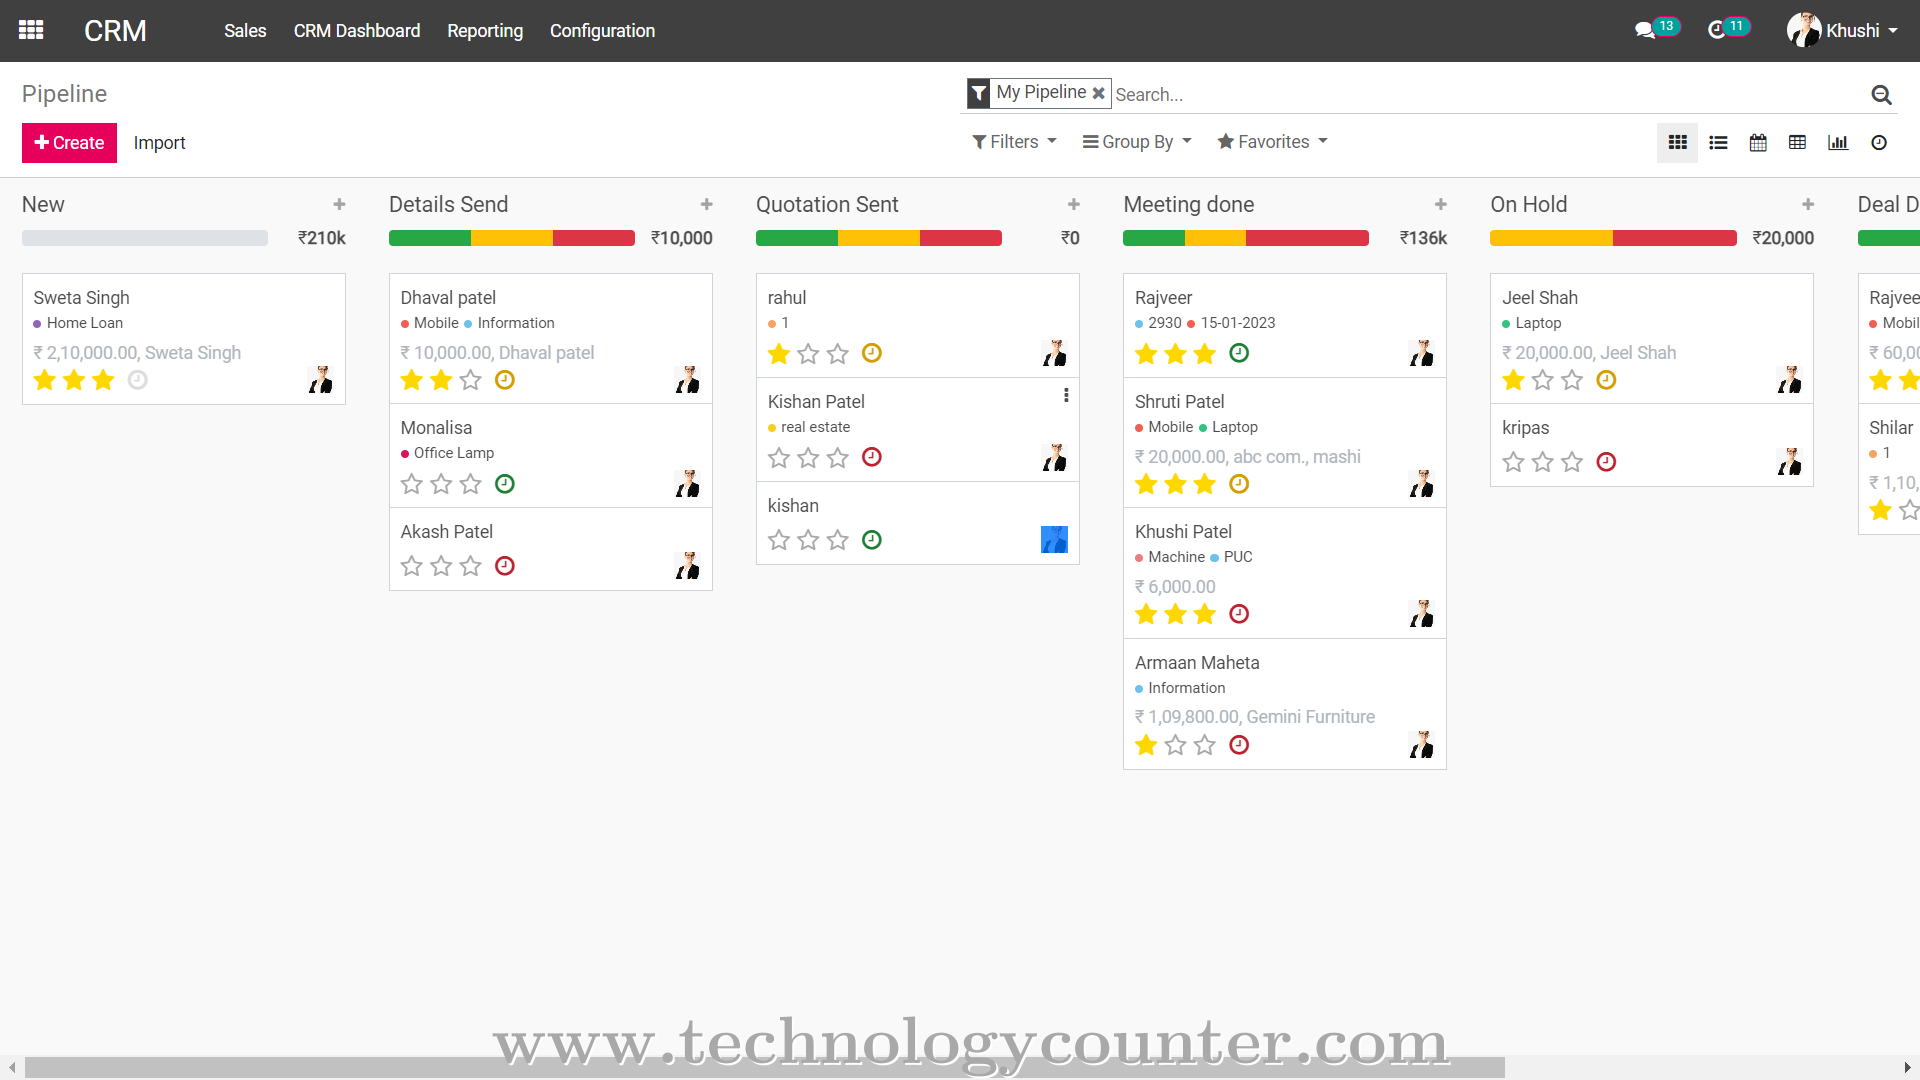This screenshot has height=1080, width=1920.
Task: Set first priority star on Monalisa card
Action: [412, 484]
